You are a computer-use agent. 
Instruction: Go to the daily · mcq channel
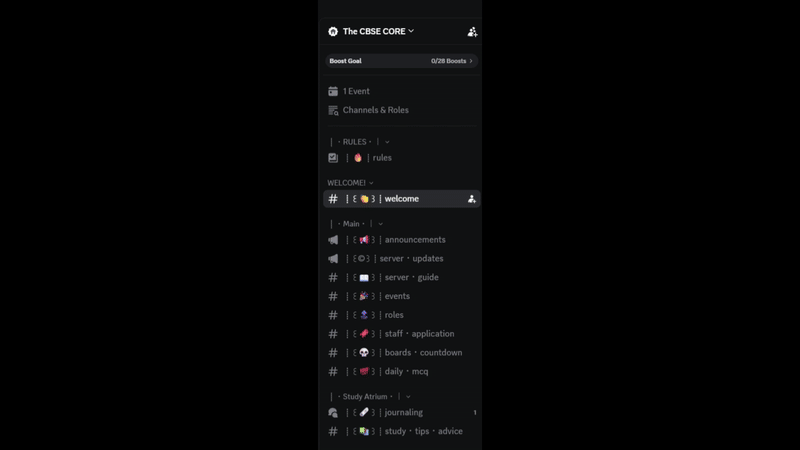pos(402,371)
